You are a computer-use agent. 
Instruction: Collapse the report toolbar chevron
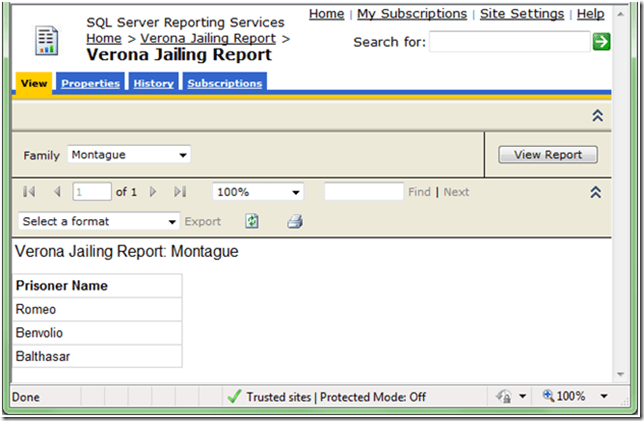(x=597, y=192)
